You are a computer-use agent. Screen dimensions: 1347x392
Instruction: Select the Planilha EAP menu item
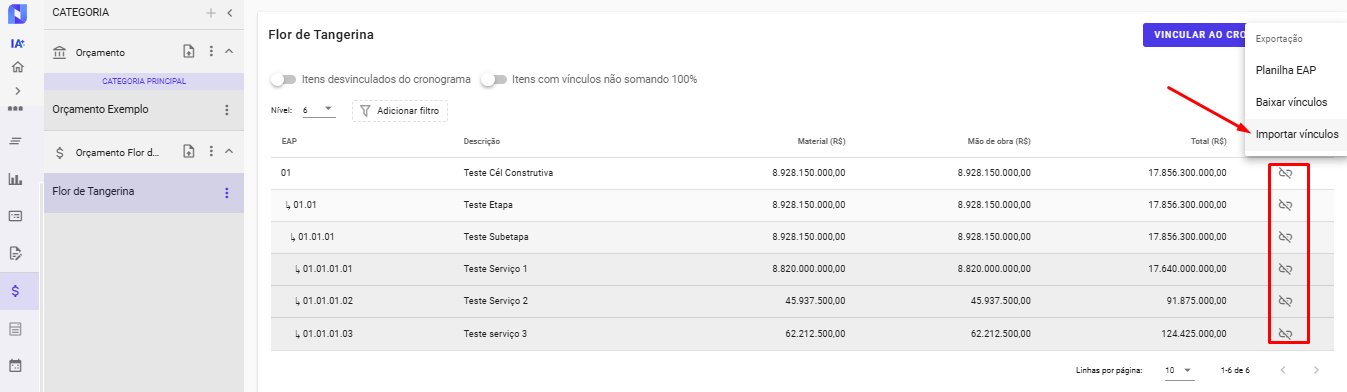point(1286,70)
